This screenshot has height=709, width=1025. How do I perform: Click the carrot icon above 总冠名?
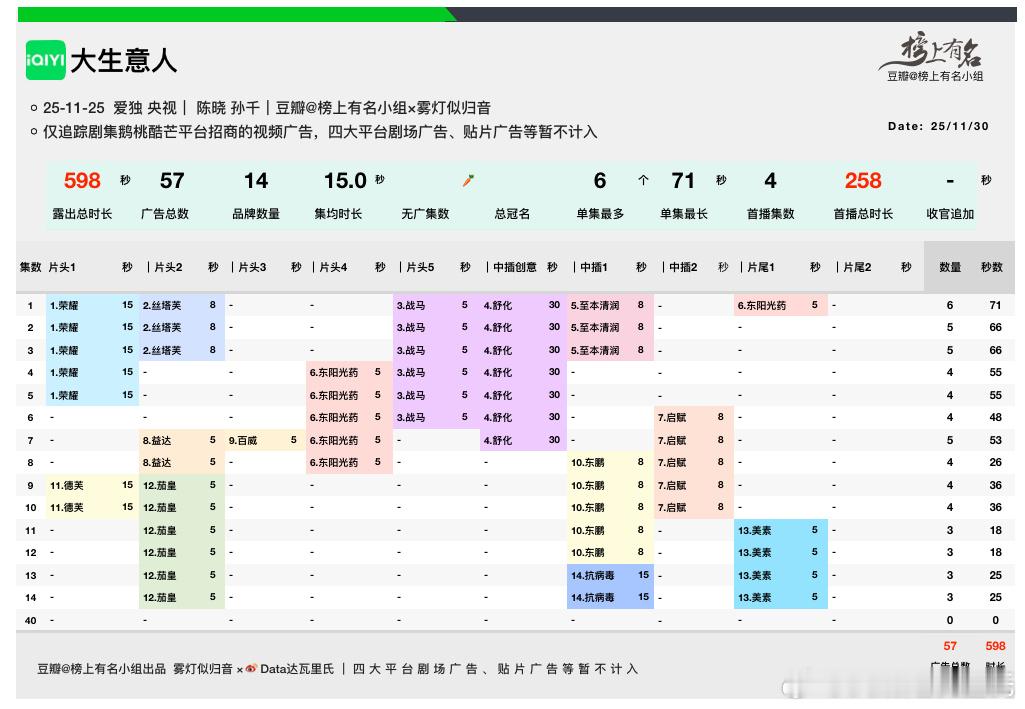468,180
